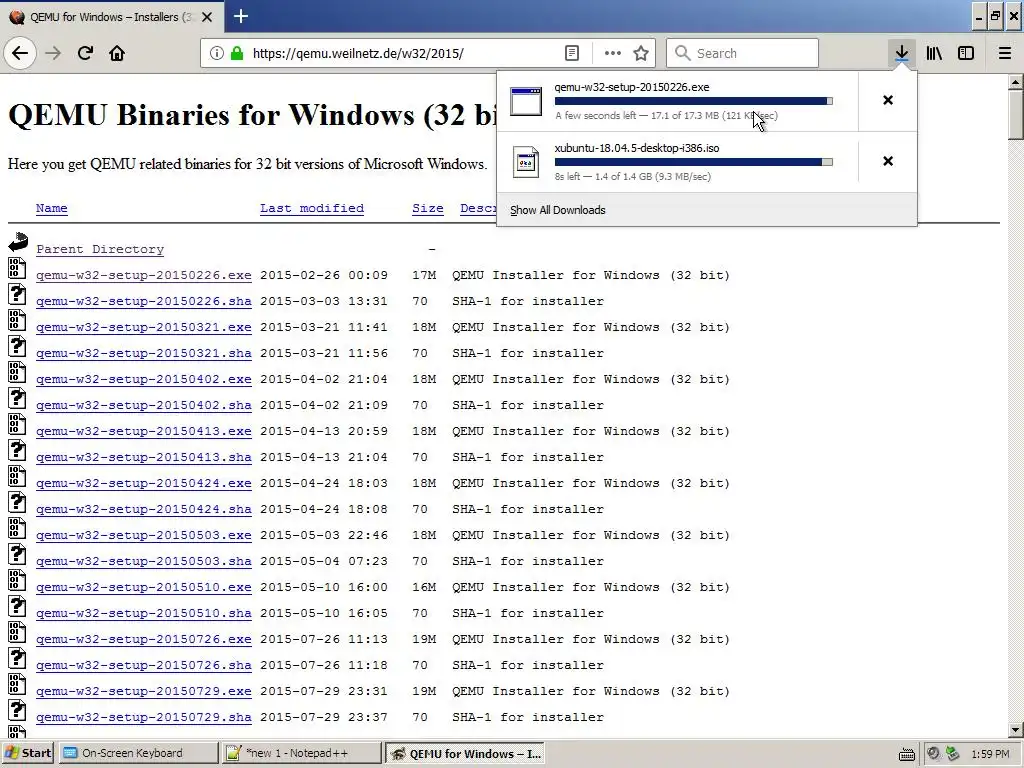Click unknown-file icon beside qemu-w32-setup-20150402.sha
The image size is (1024, 768).
[x=17, y=398]
